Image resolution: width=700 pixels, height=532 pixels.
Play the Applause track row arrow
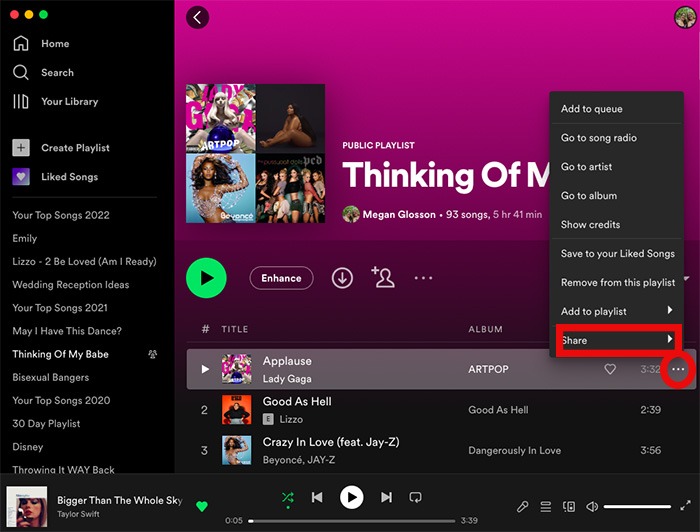pos(205,369)
